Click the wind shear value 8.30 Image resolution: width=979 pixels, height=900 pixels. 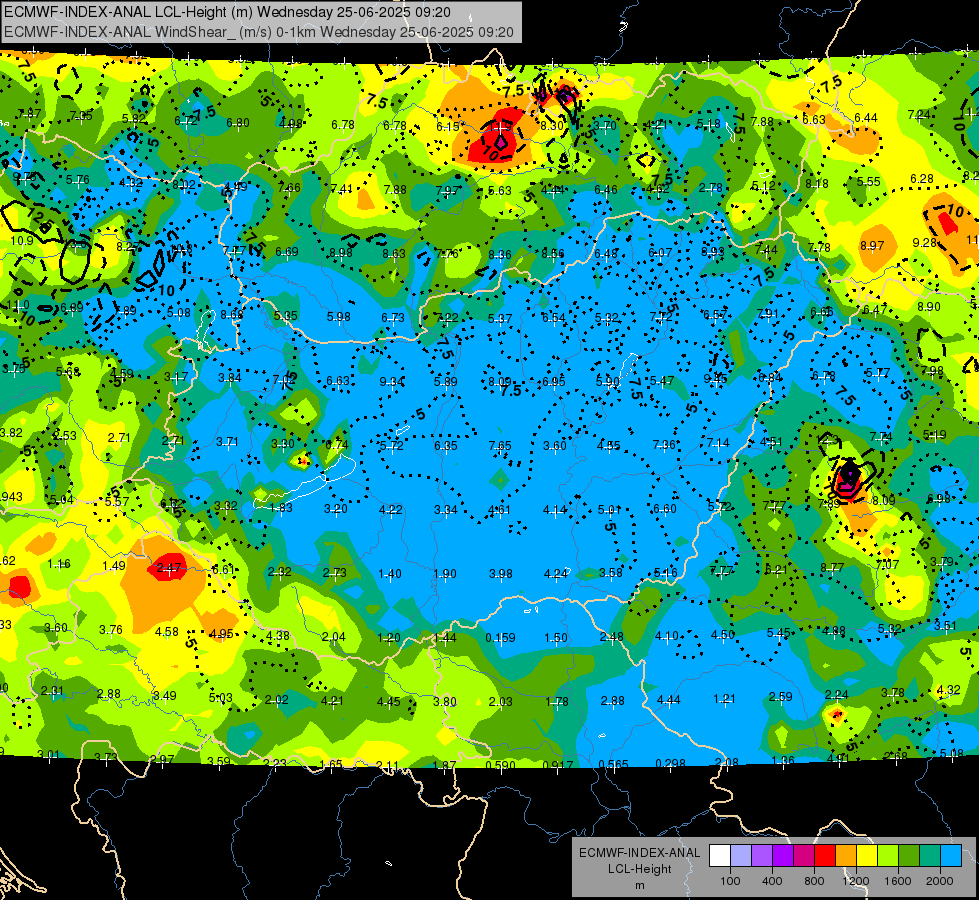552,126
